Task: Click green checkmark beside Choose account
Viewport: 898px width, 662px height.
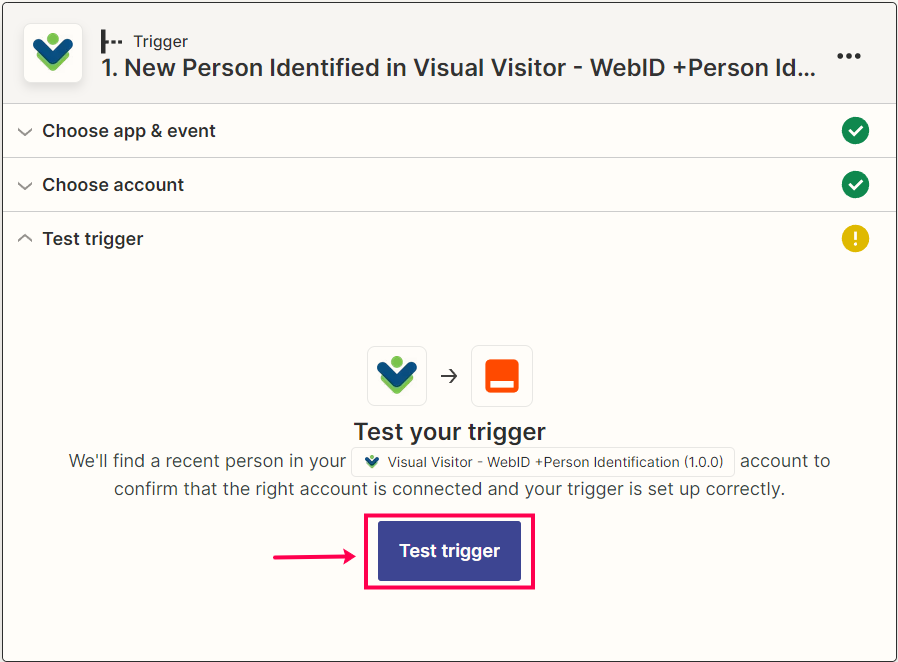Action: pos(855,184)
